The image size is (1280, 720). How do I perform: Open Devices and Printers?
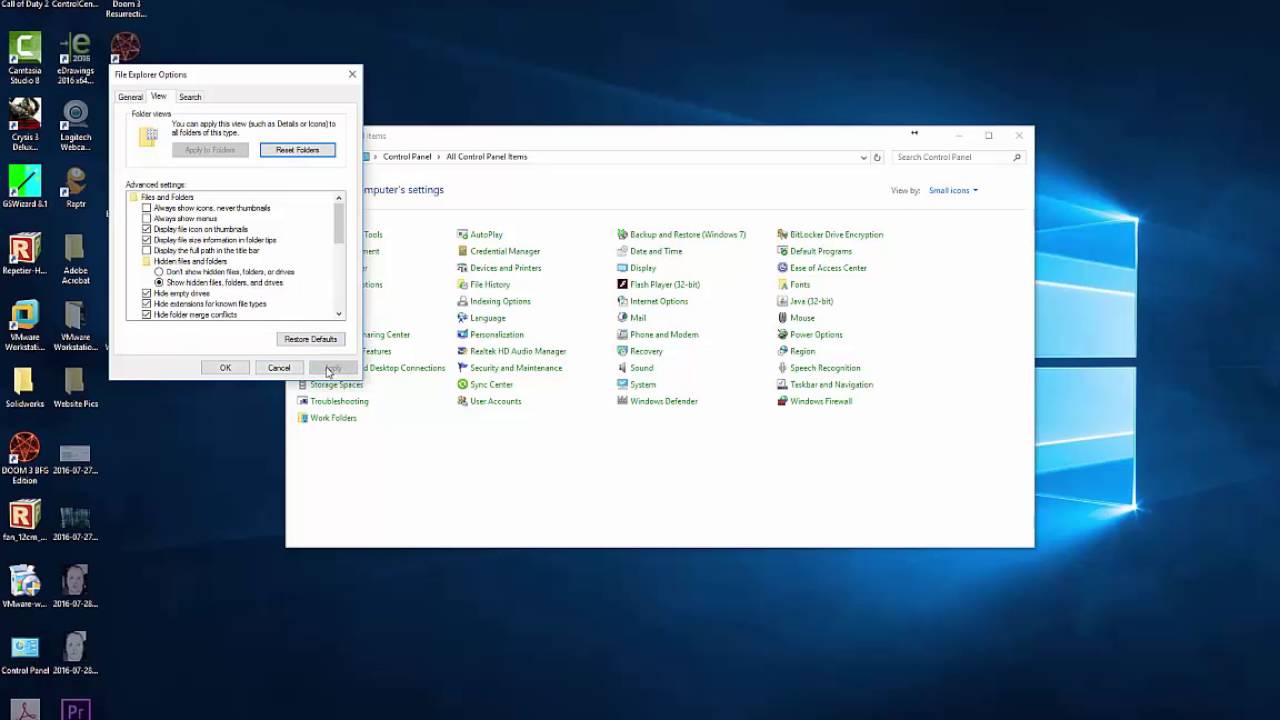click(505, 267)
